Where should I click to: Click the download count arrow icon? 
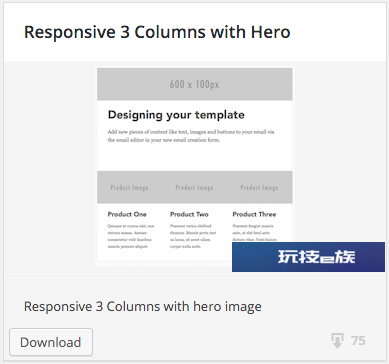[x=337, y=341]
